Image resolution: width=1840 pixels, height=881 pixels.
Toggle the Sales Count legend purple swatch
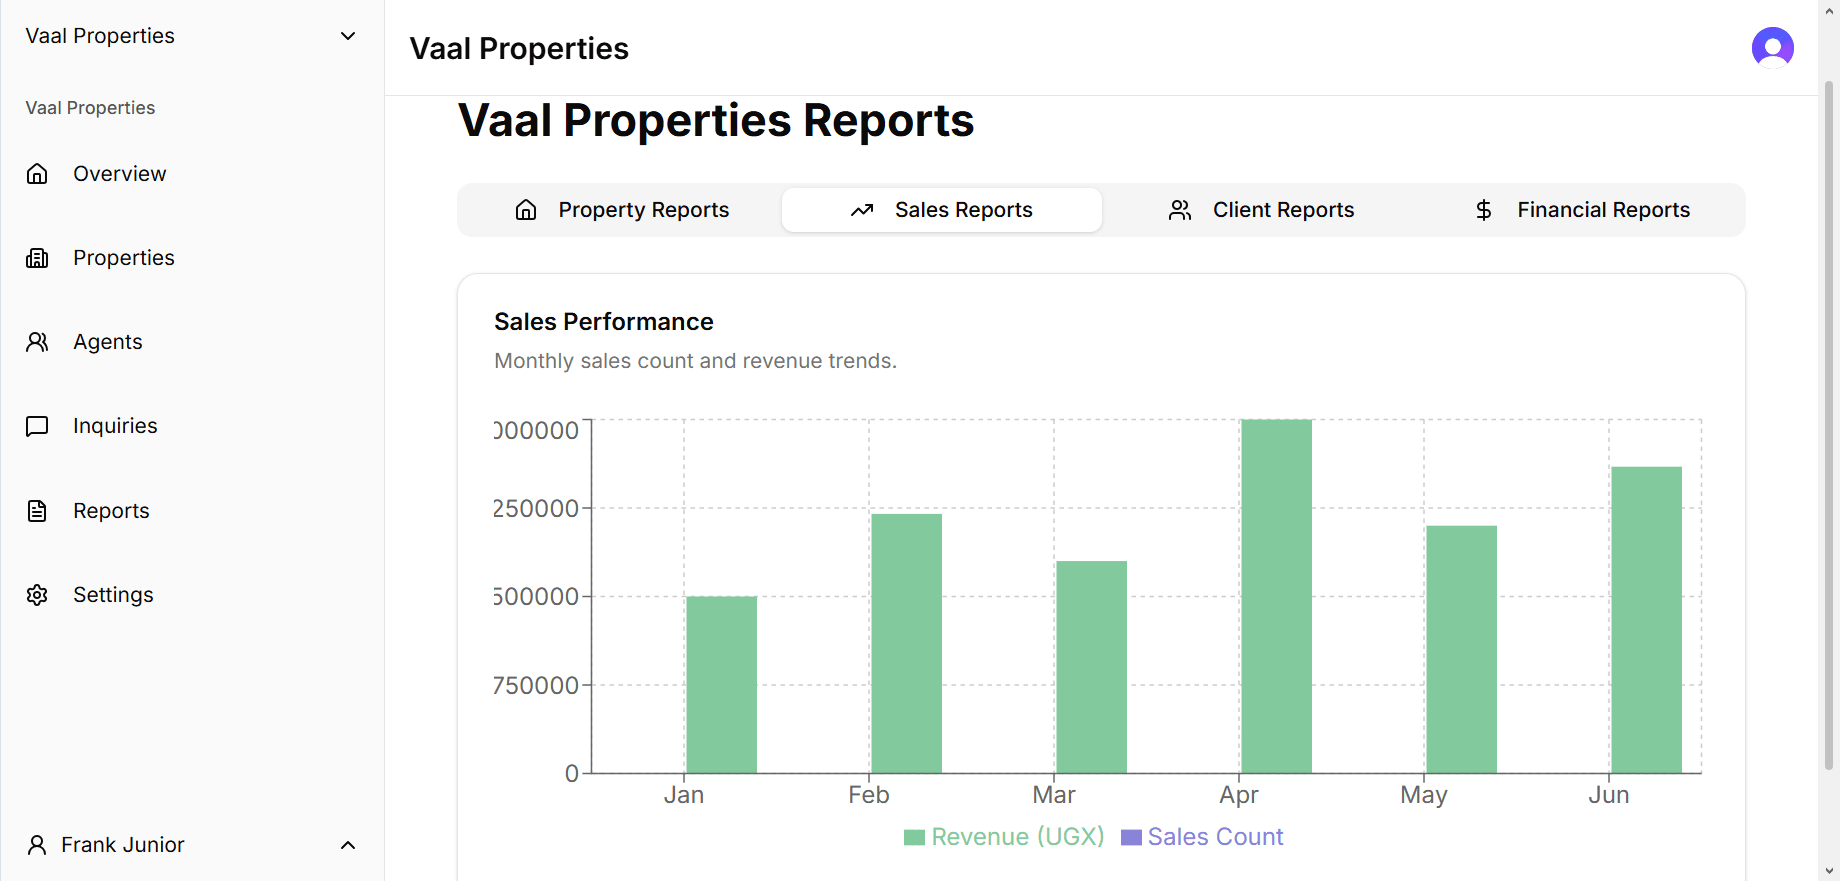pyautogui.click(x=1131, y=837)
